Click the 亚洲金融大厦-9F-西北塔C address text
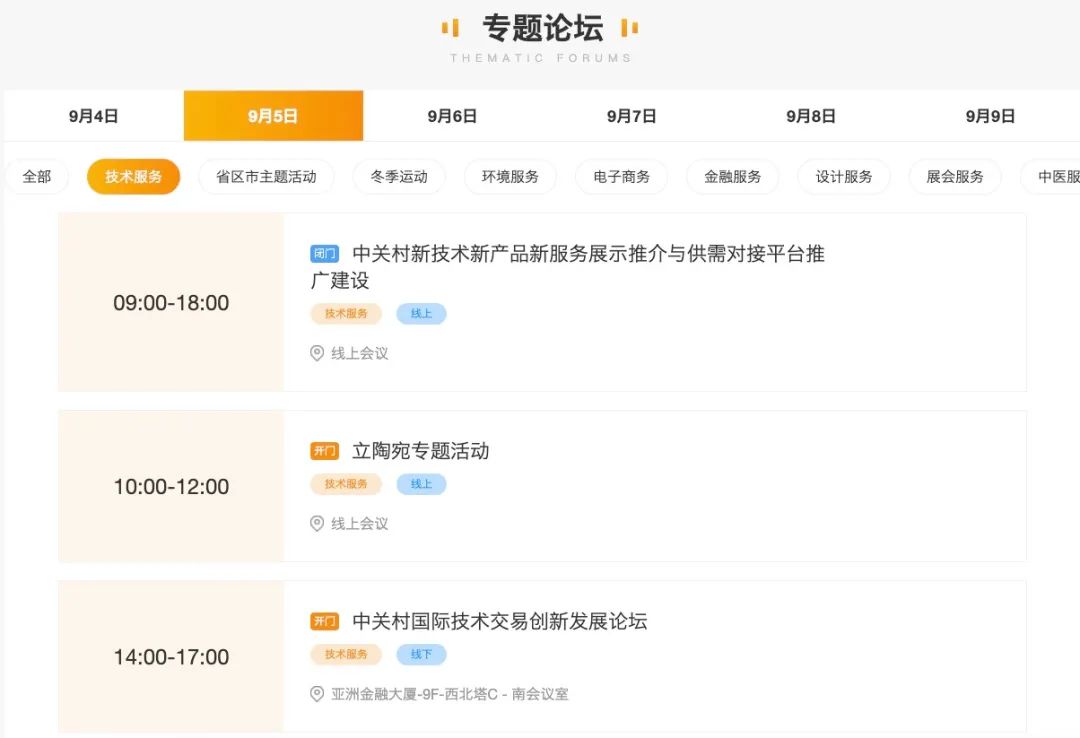1080x738 pixels. 450,693
